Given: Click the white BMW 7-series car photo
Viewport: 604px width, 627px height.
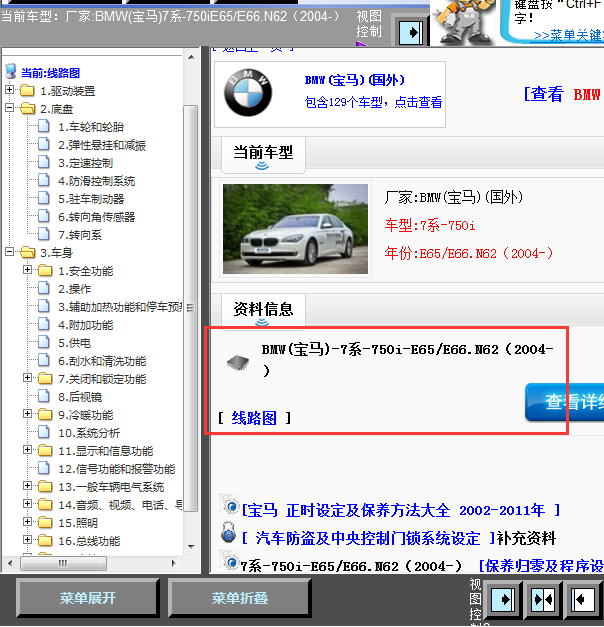Looking at the screenshot, I should pyautogui.click(x=295, y=229).
